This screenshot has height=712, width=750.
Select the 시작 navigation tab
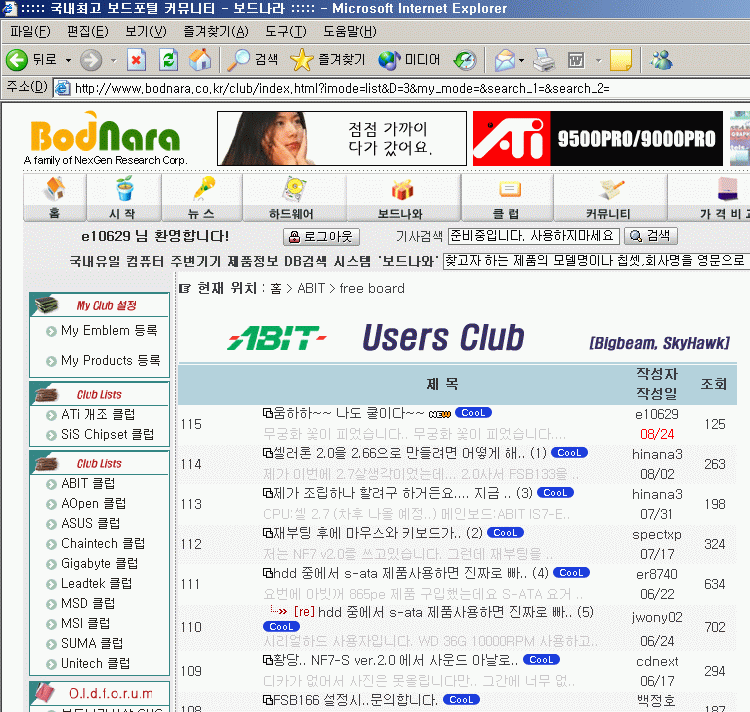pyautogui.click(x=124, y=198)
